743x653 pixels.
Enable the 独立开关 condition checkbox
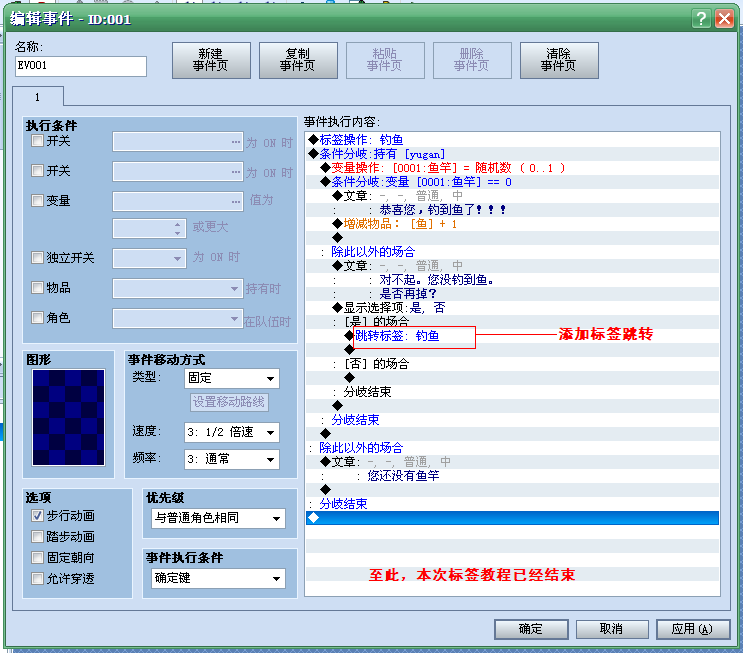tap(37, 257)
